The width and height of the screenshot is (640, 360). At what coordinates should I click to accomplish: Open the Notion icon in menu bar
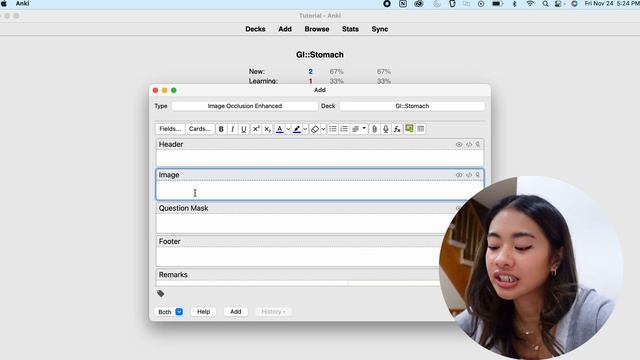pos(403,4)
